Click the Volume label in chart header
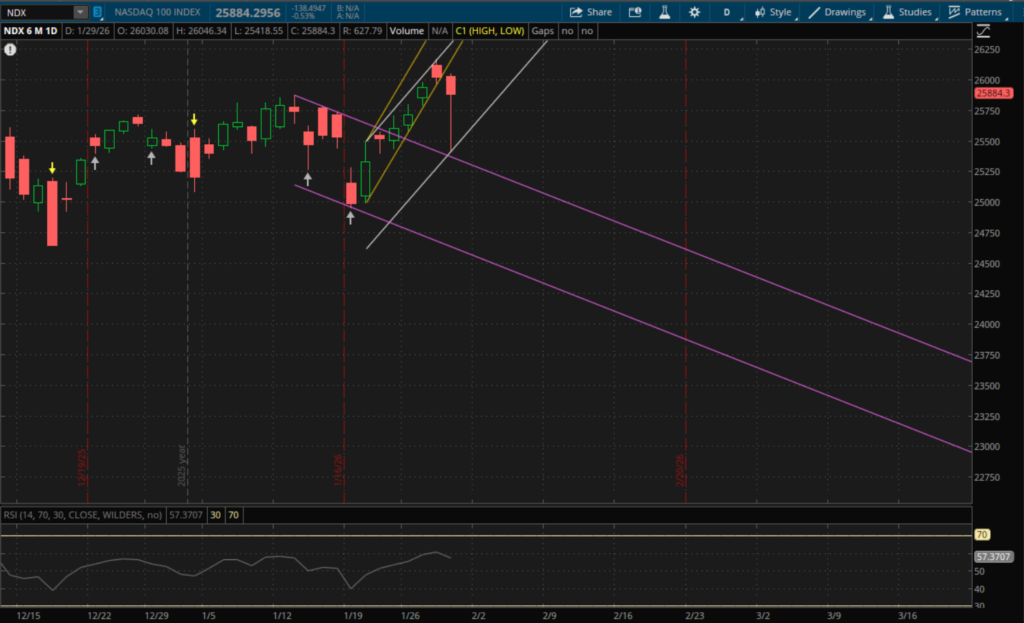 pyautogui.click(x=407, y=31)
